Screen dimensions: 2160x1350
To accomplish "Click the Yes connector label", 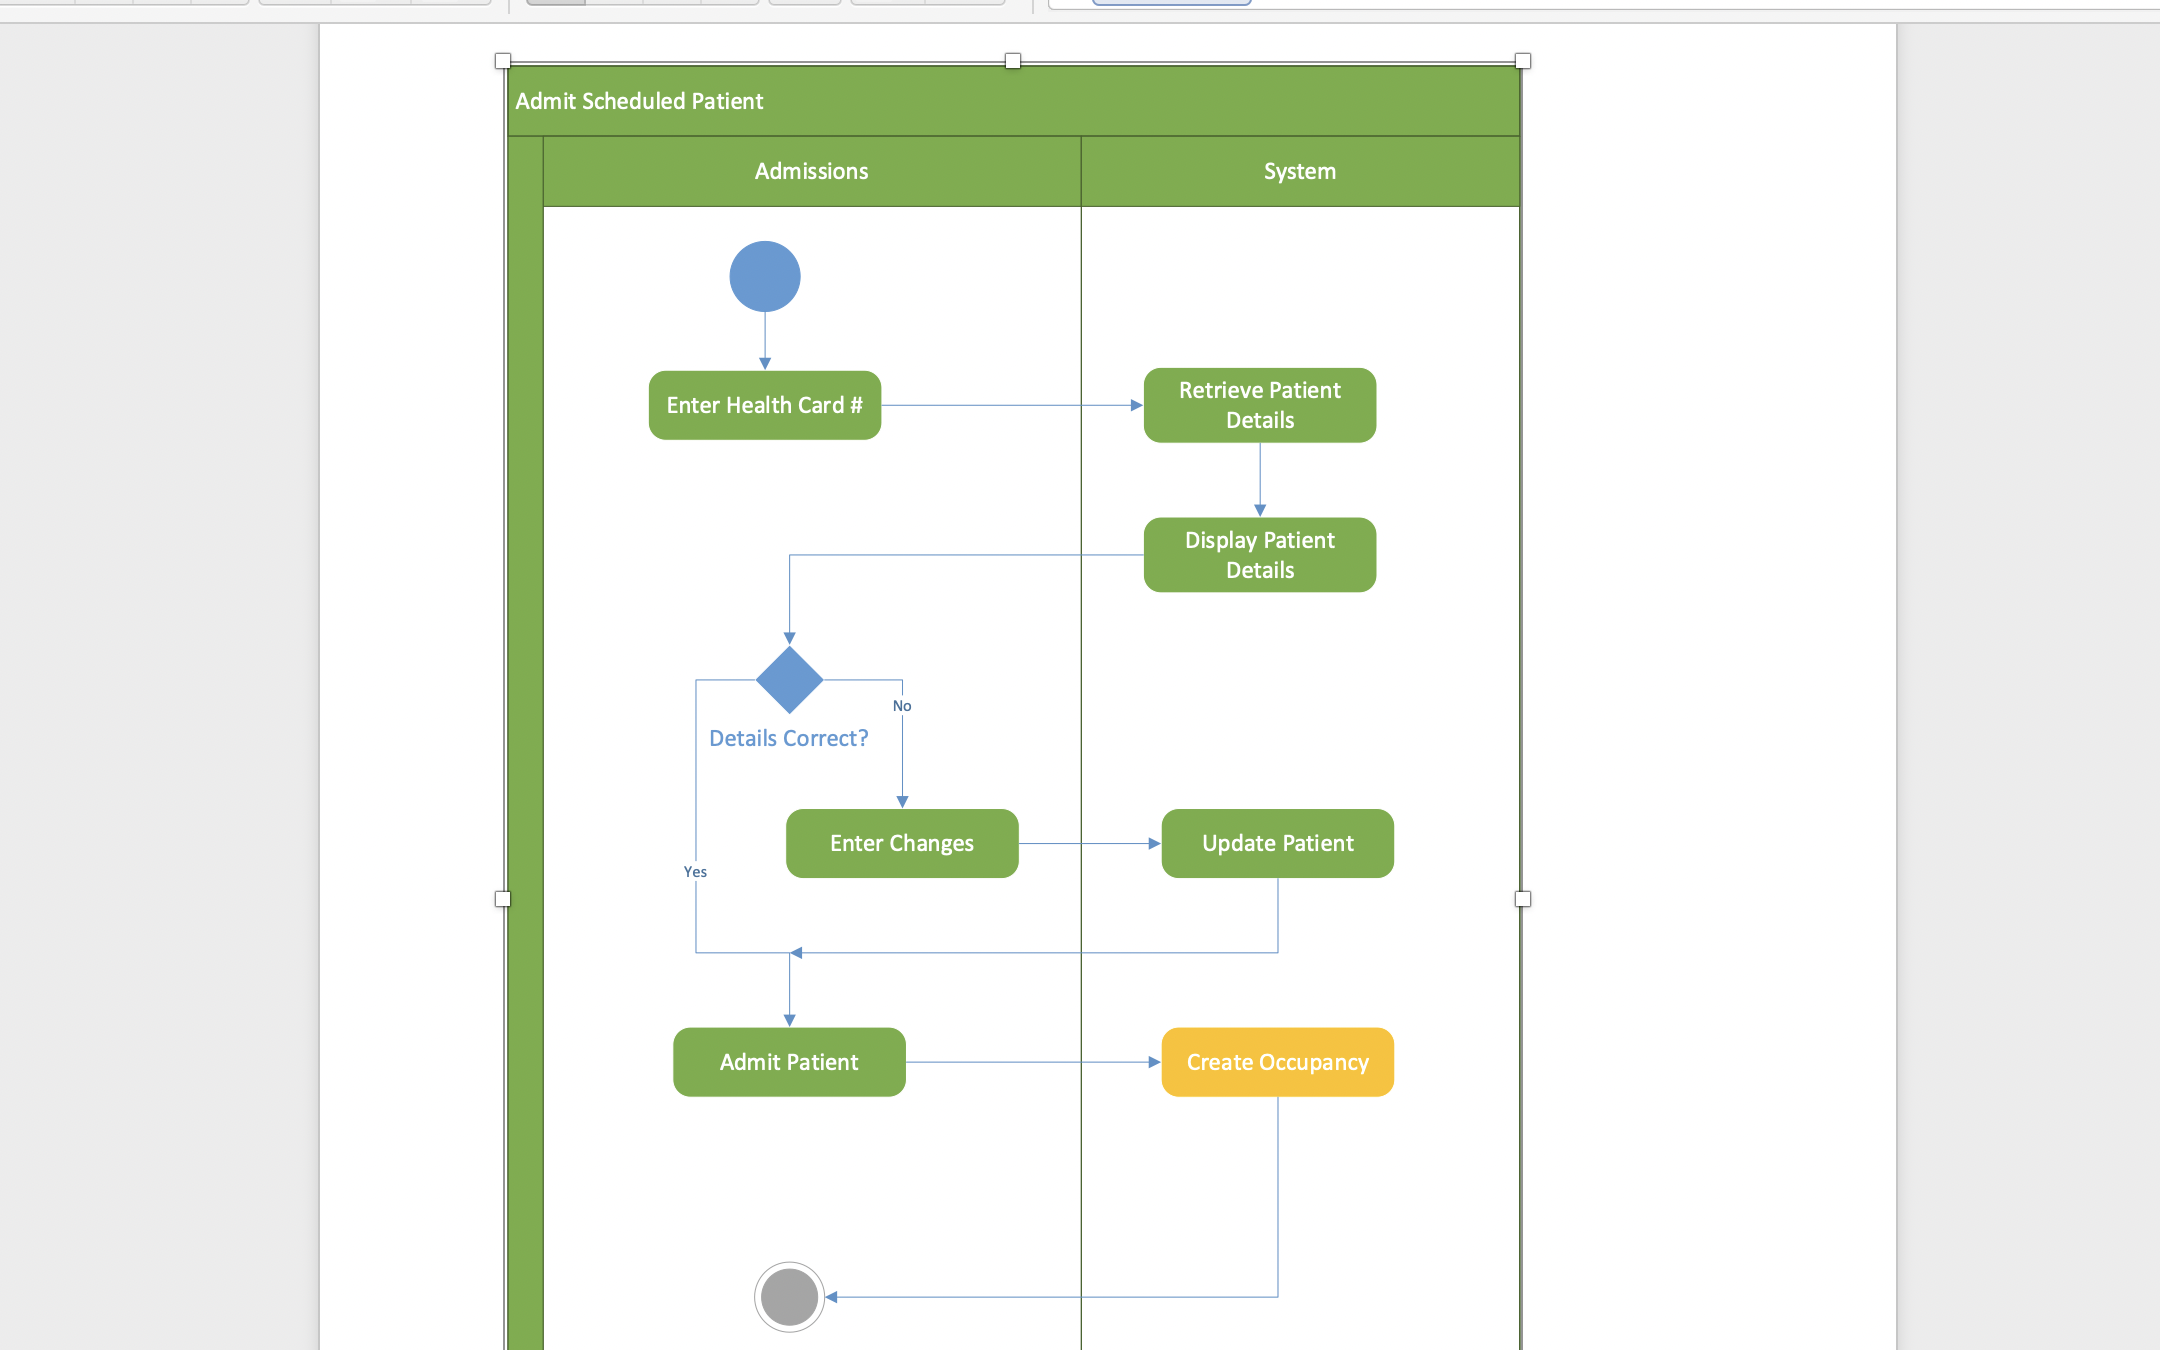I will point(695,871).
